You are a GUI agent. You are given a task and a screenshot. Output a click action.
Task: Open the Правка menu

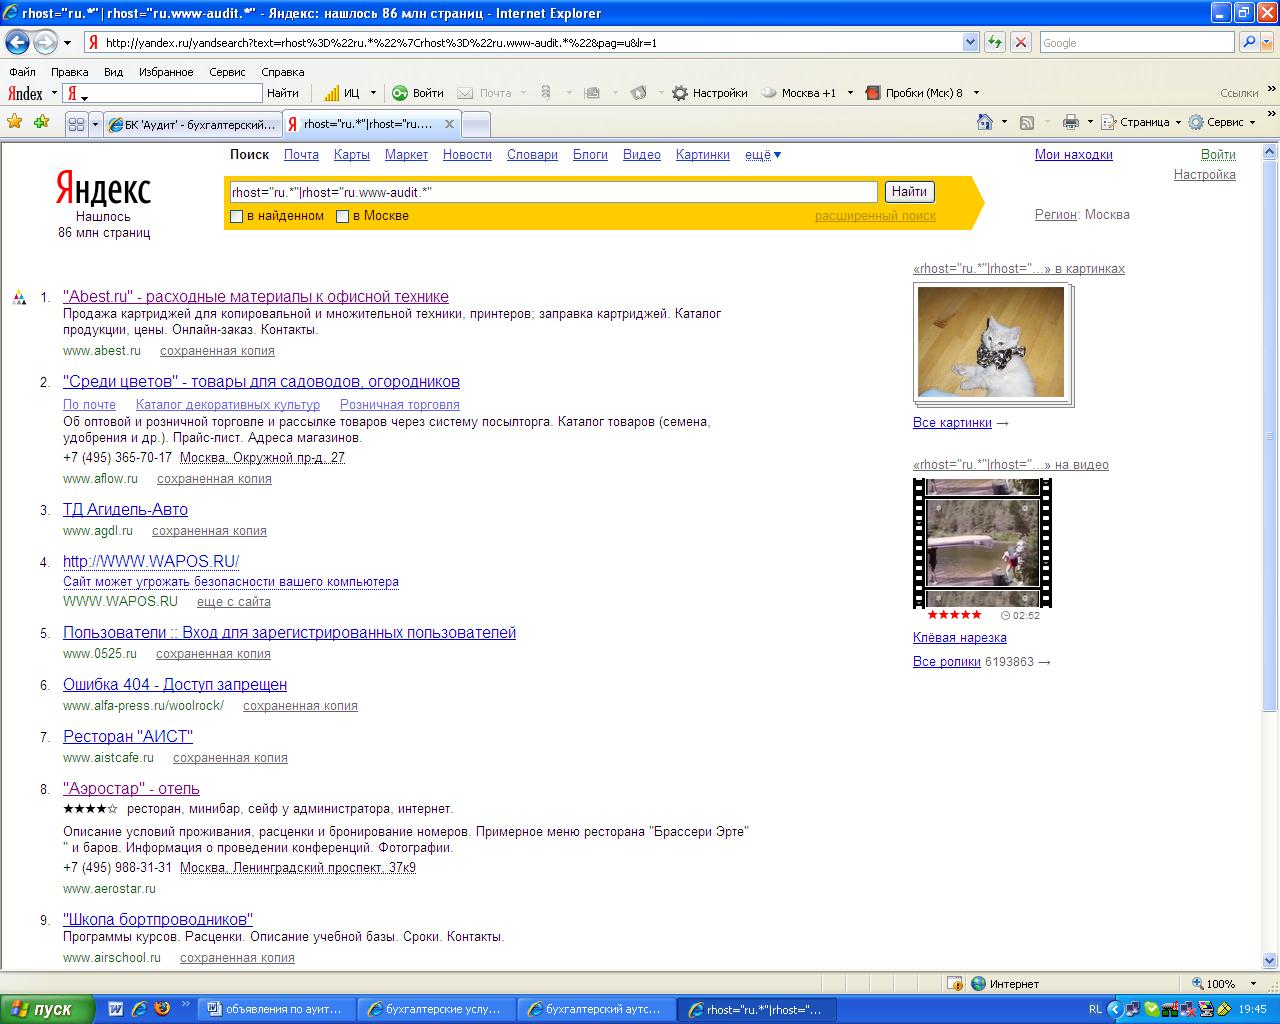[x=69, y=72]
